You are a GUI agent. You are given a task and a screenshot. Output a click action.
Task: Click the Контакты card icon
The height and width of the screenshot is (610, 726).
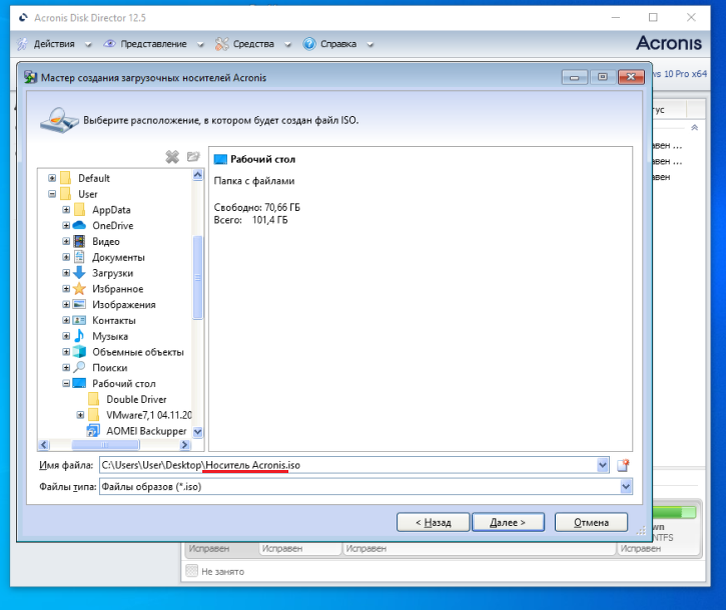80,320
